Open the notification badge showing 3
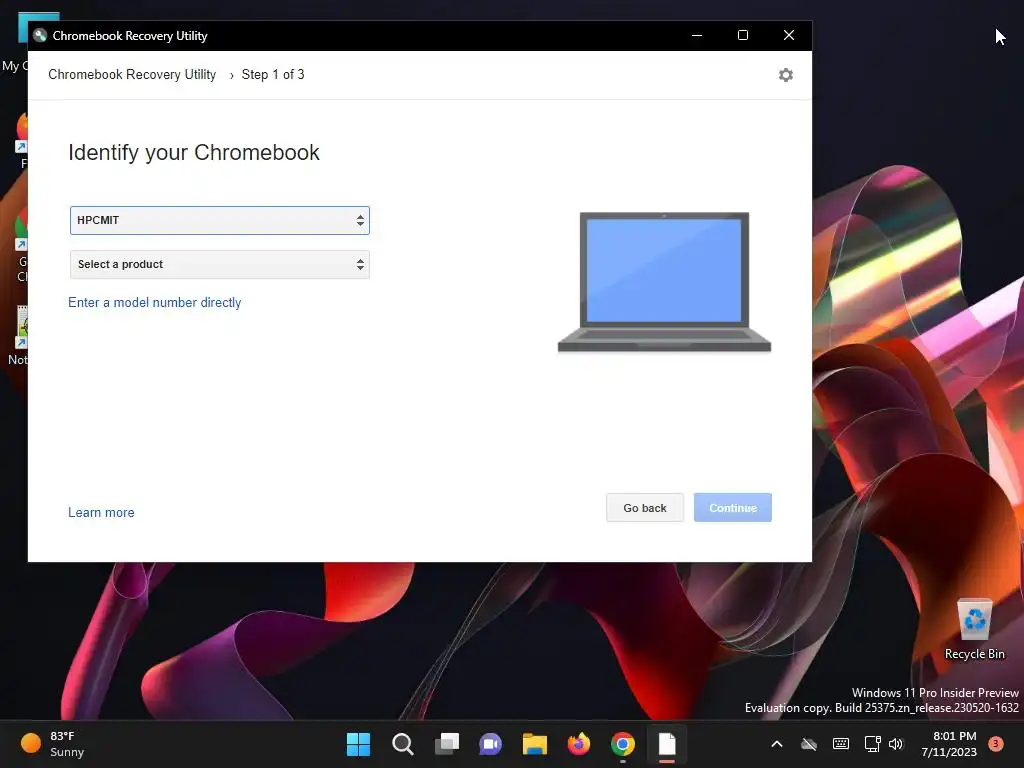The height and width of the screenshot is (768, 1024). tap(996, 744)
